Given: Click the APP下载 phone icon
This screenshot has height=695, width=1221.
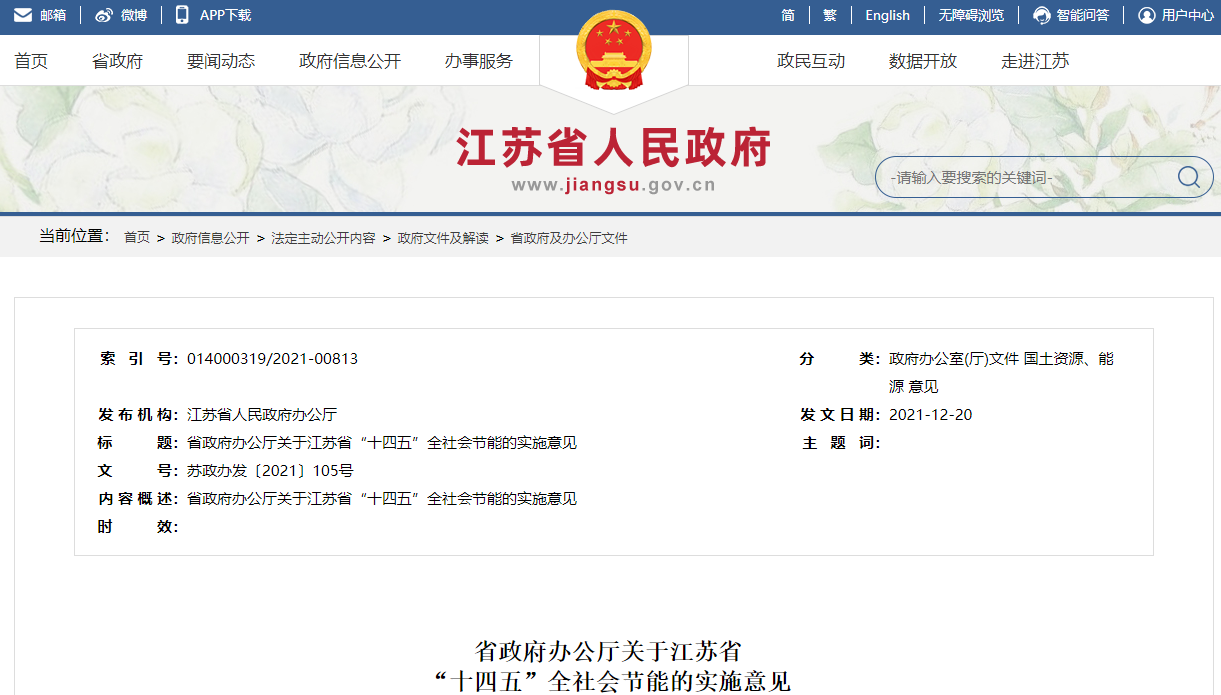Looking at the screenshot, I should [182, 15].
